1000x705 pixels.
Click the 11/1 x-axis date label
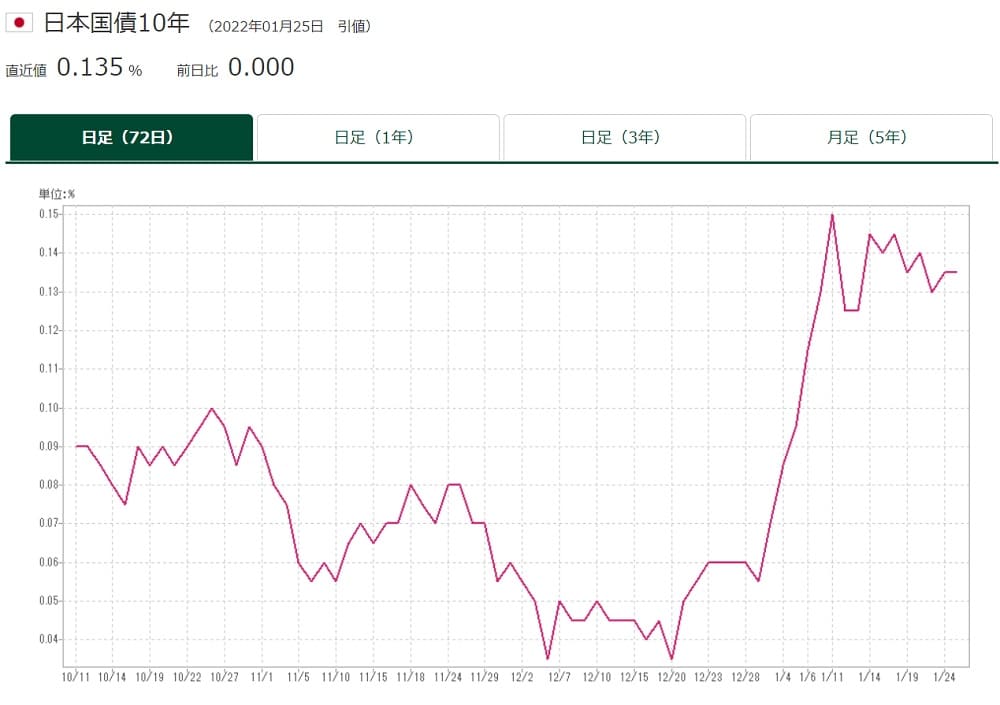click(x=261, y=677)
